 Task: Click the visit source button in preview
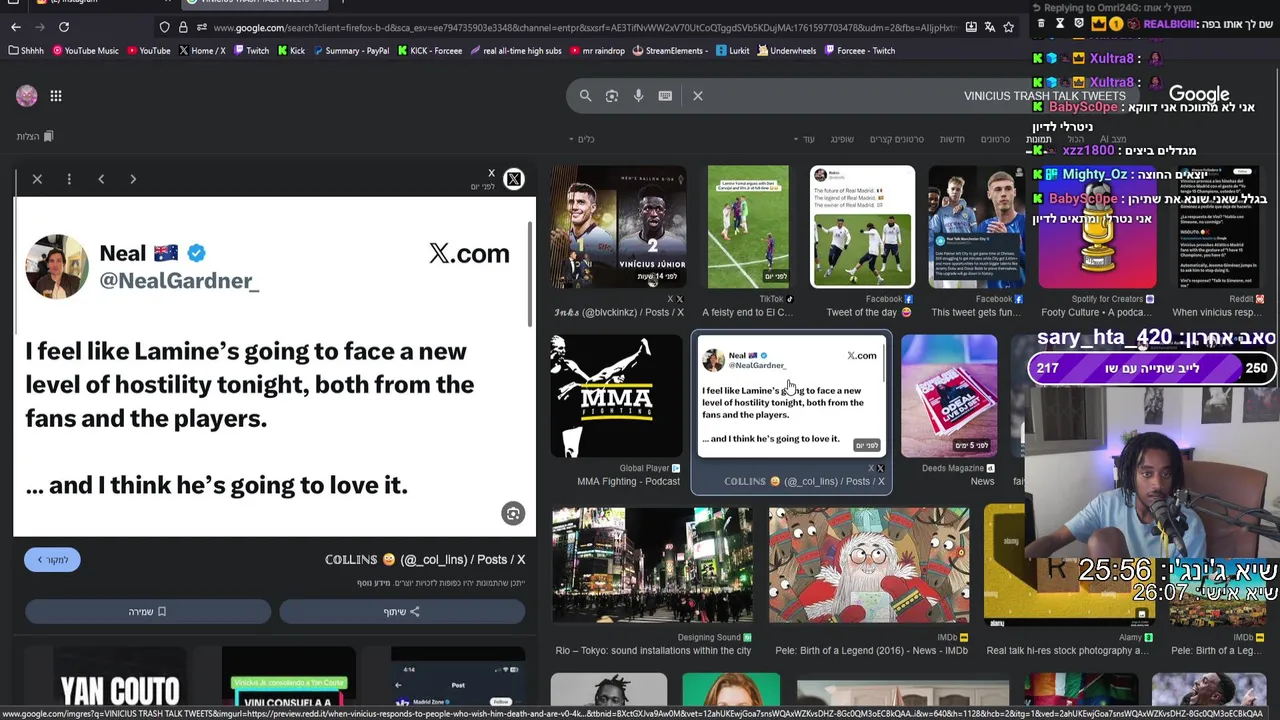[53, 560]
